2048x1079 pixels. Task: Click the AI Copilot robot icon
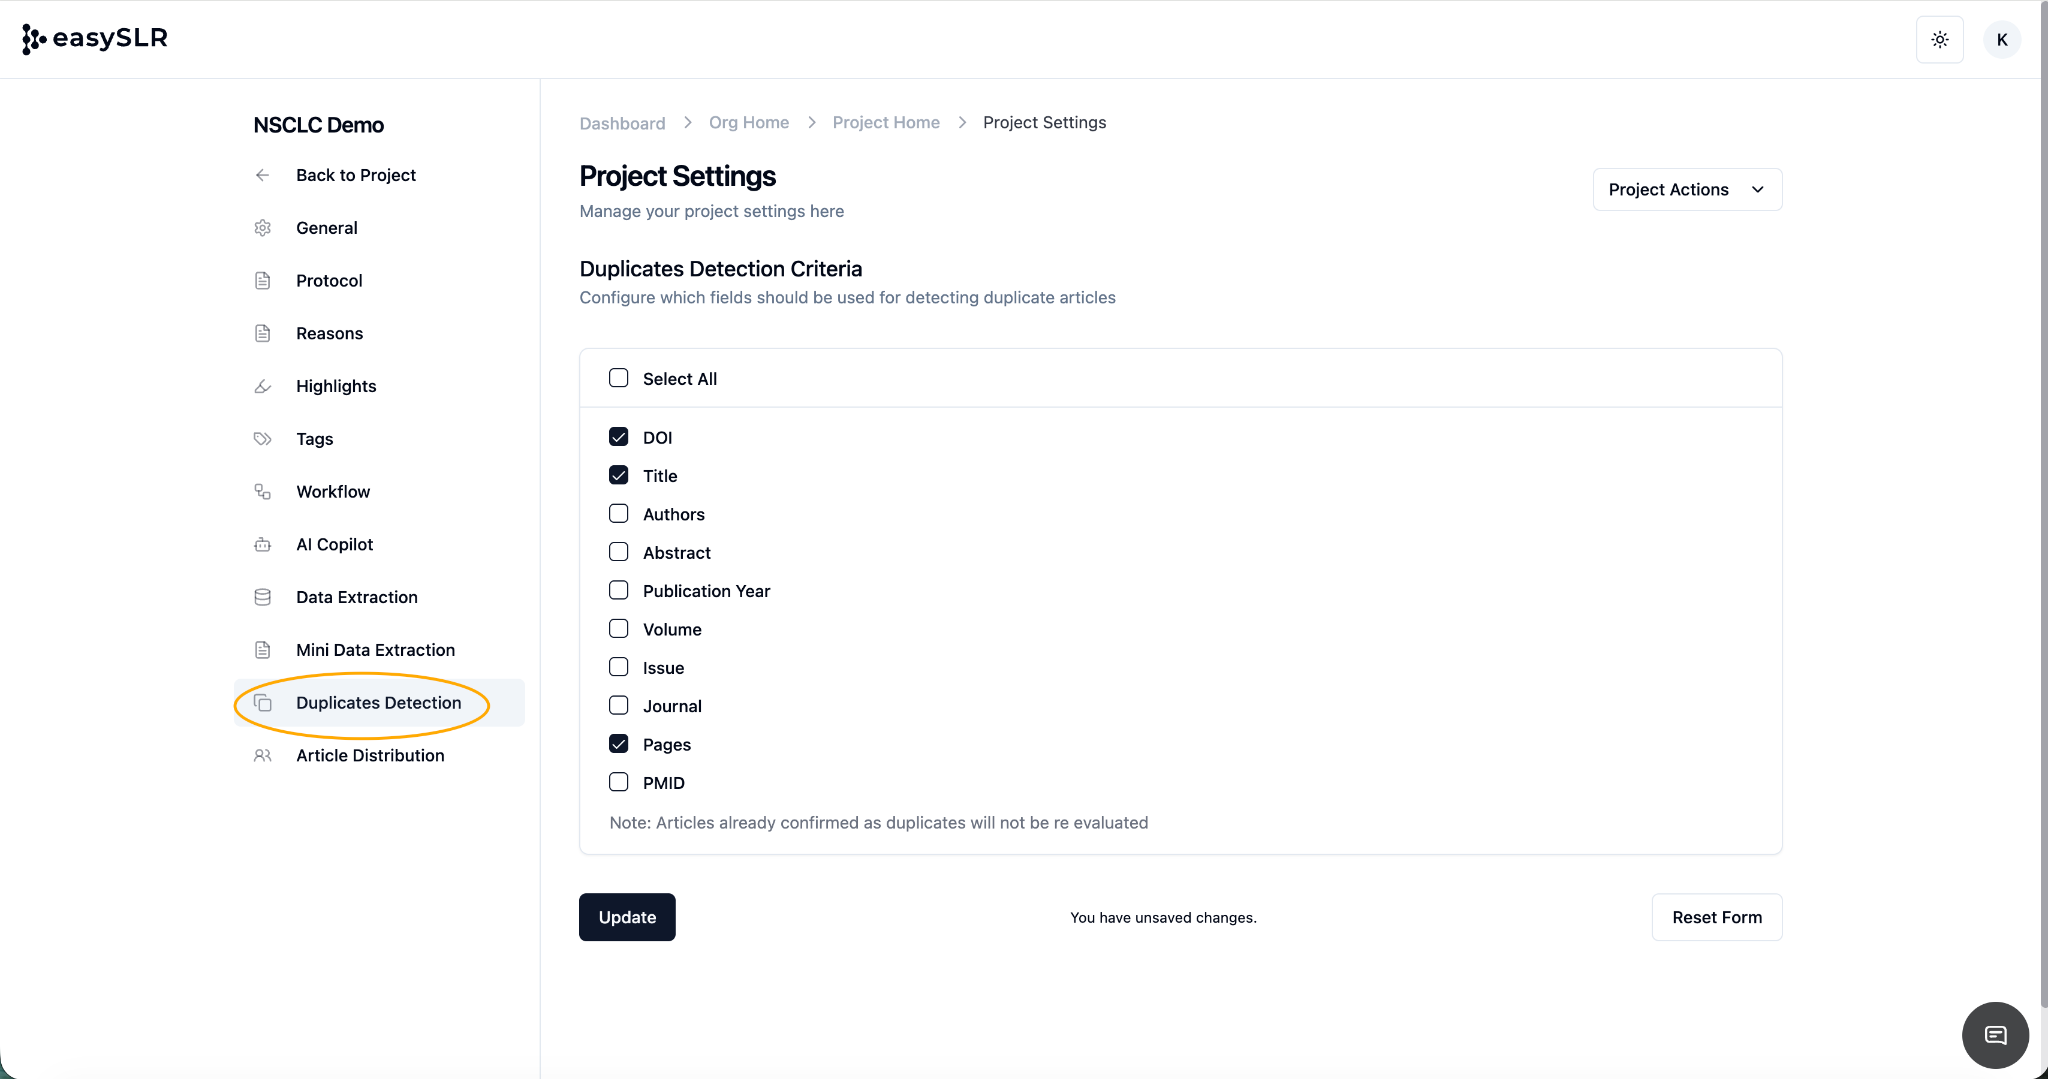click(263, 545)
